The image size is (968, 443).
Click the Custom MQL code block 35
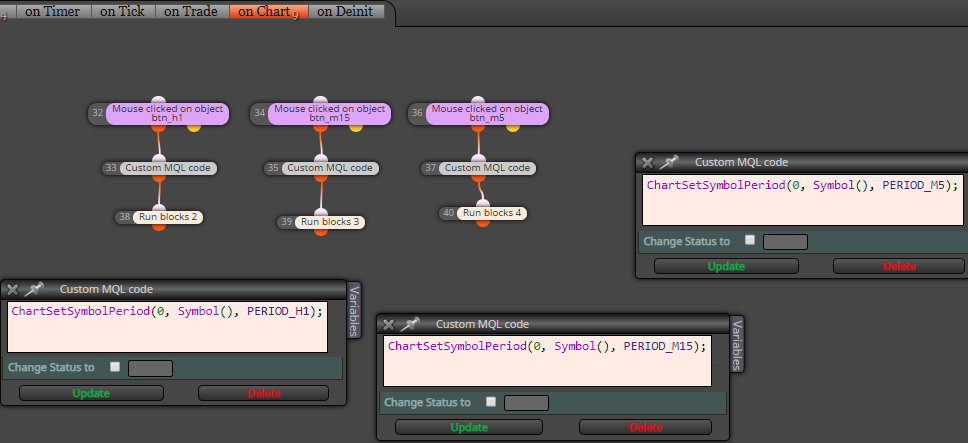click(330, 168)
